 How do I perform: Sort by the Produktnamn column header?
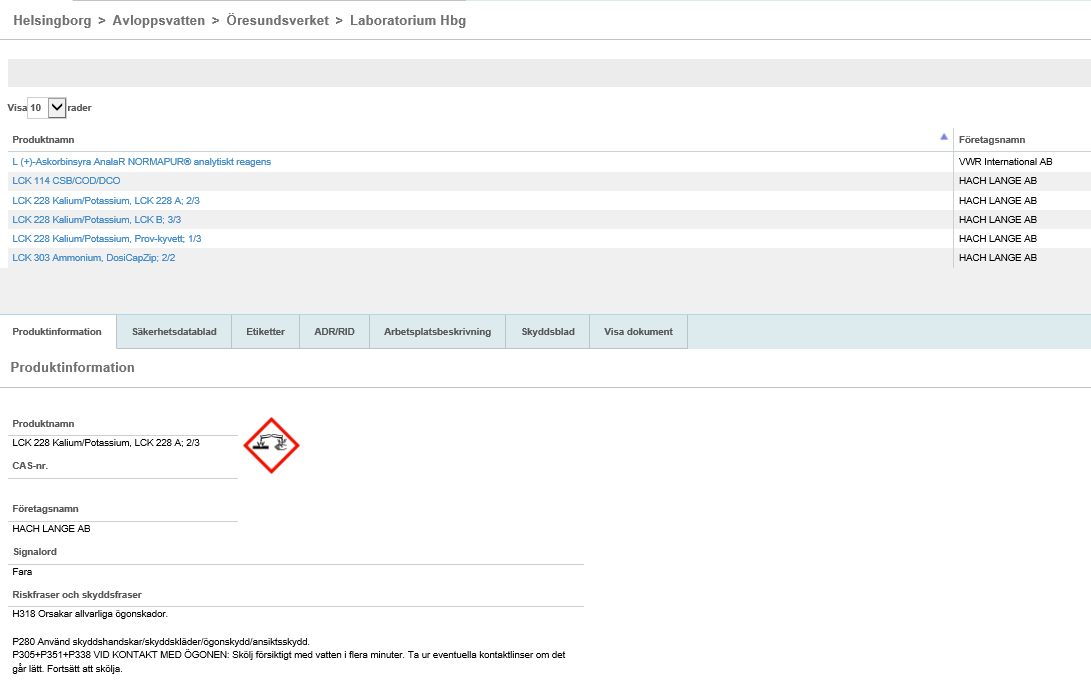tap(43, 140)
